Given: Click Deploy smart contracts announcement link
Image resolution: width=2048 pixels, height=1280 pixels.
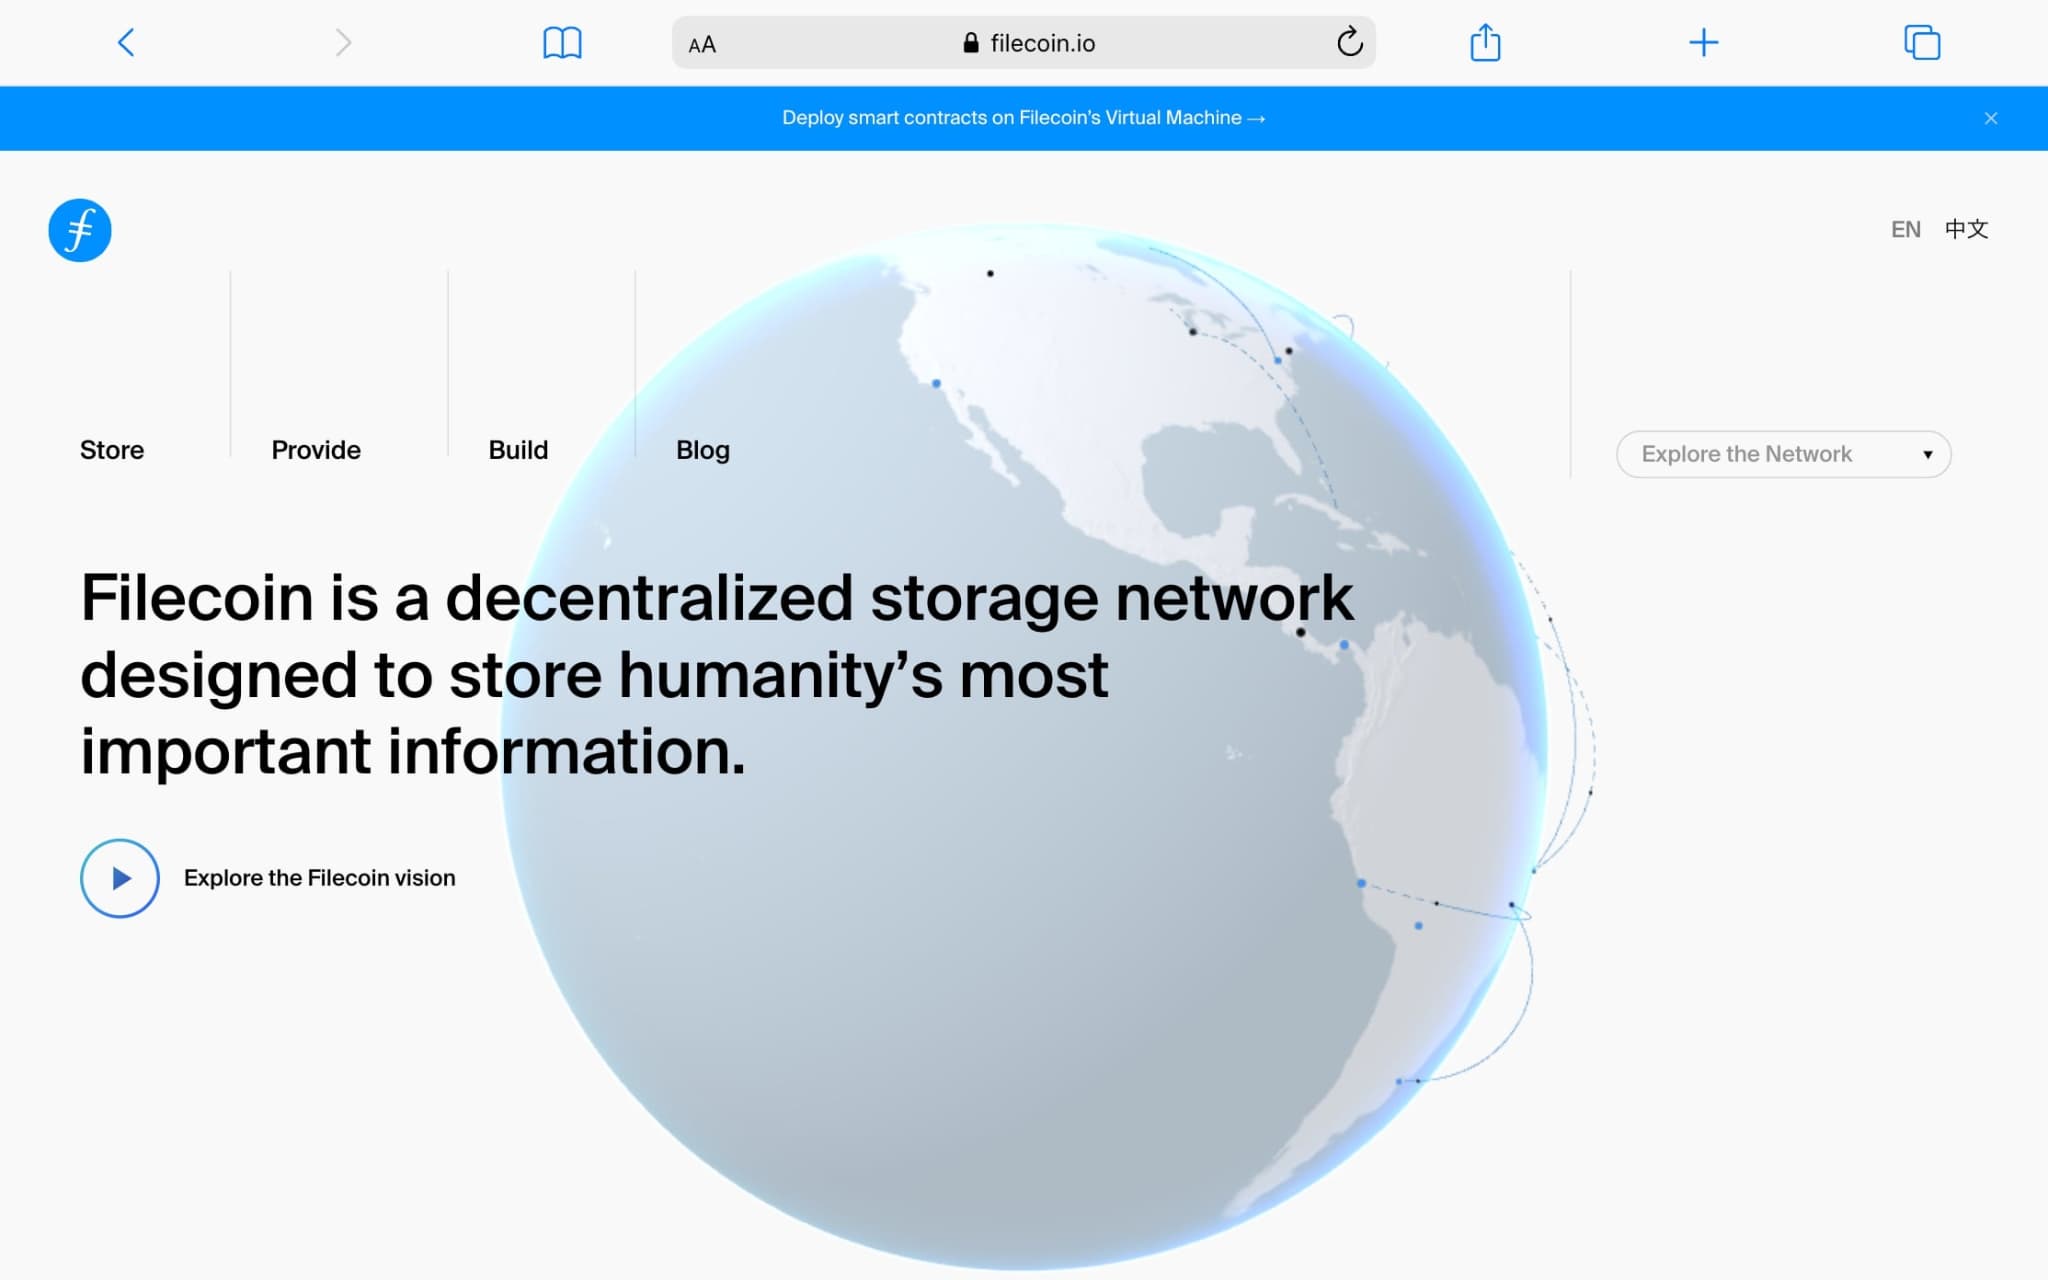Looking at the screenshot, I should click(x=1023, y=118).
